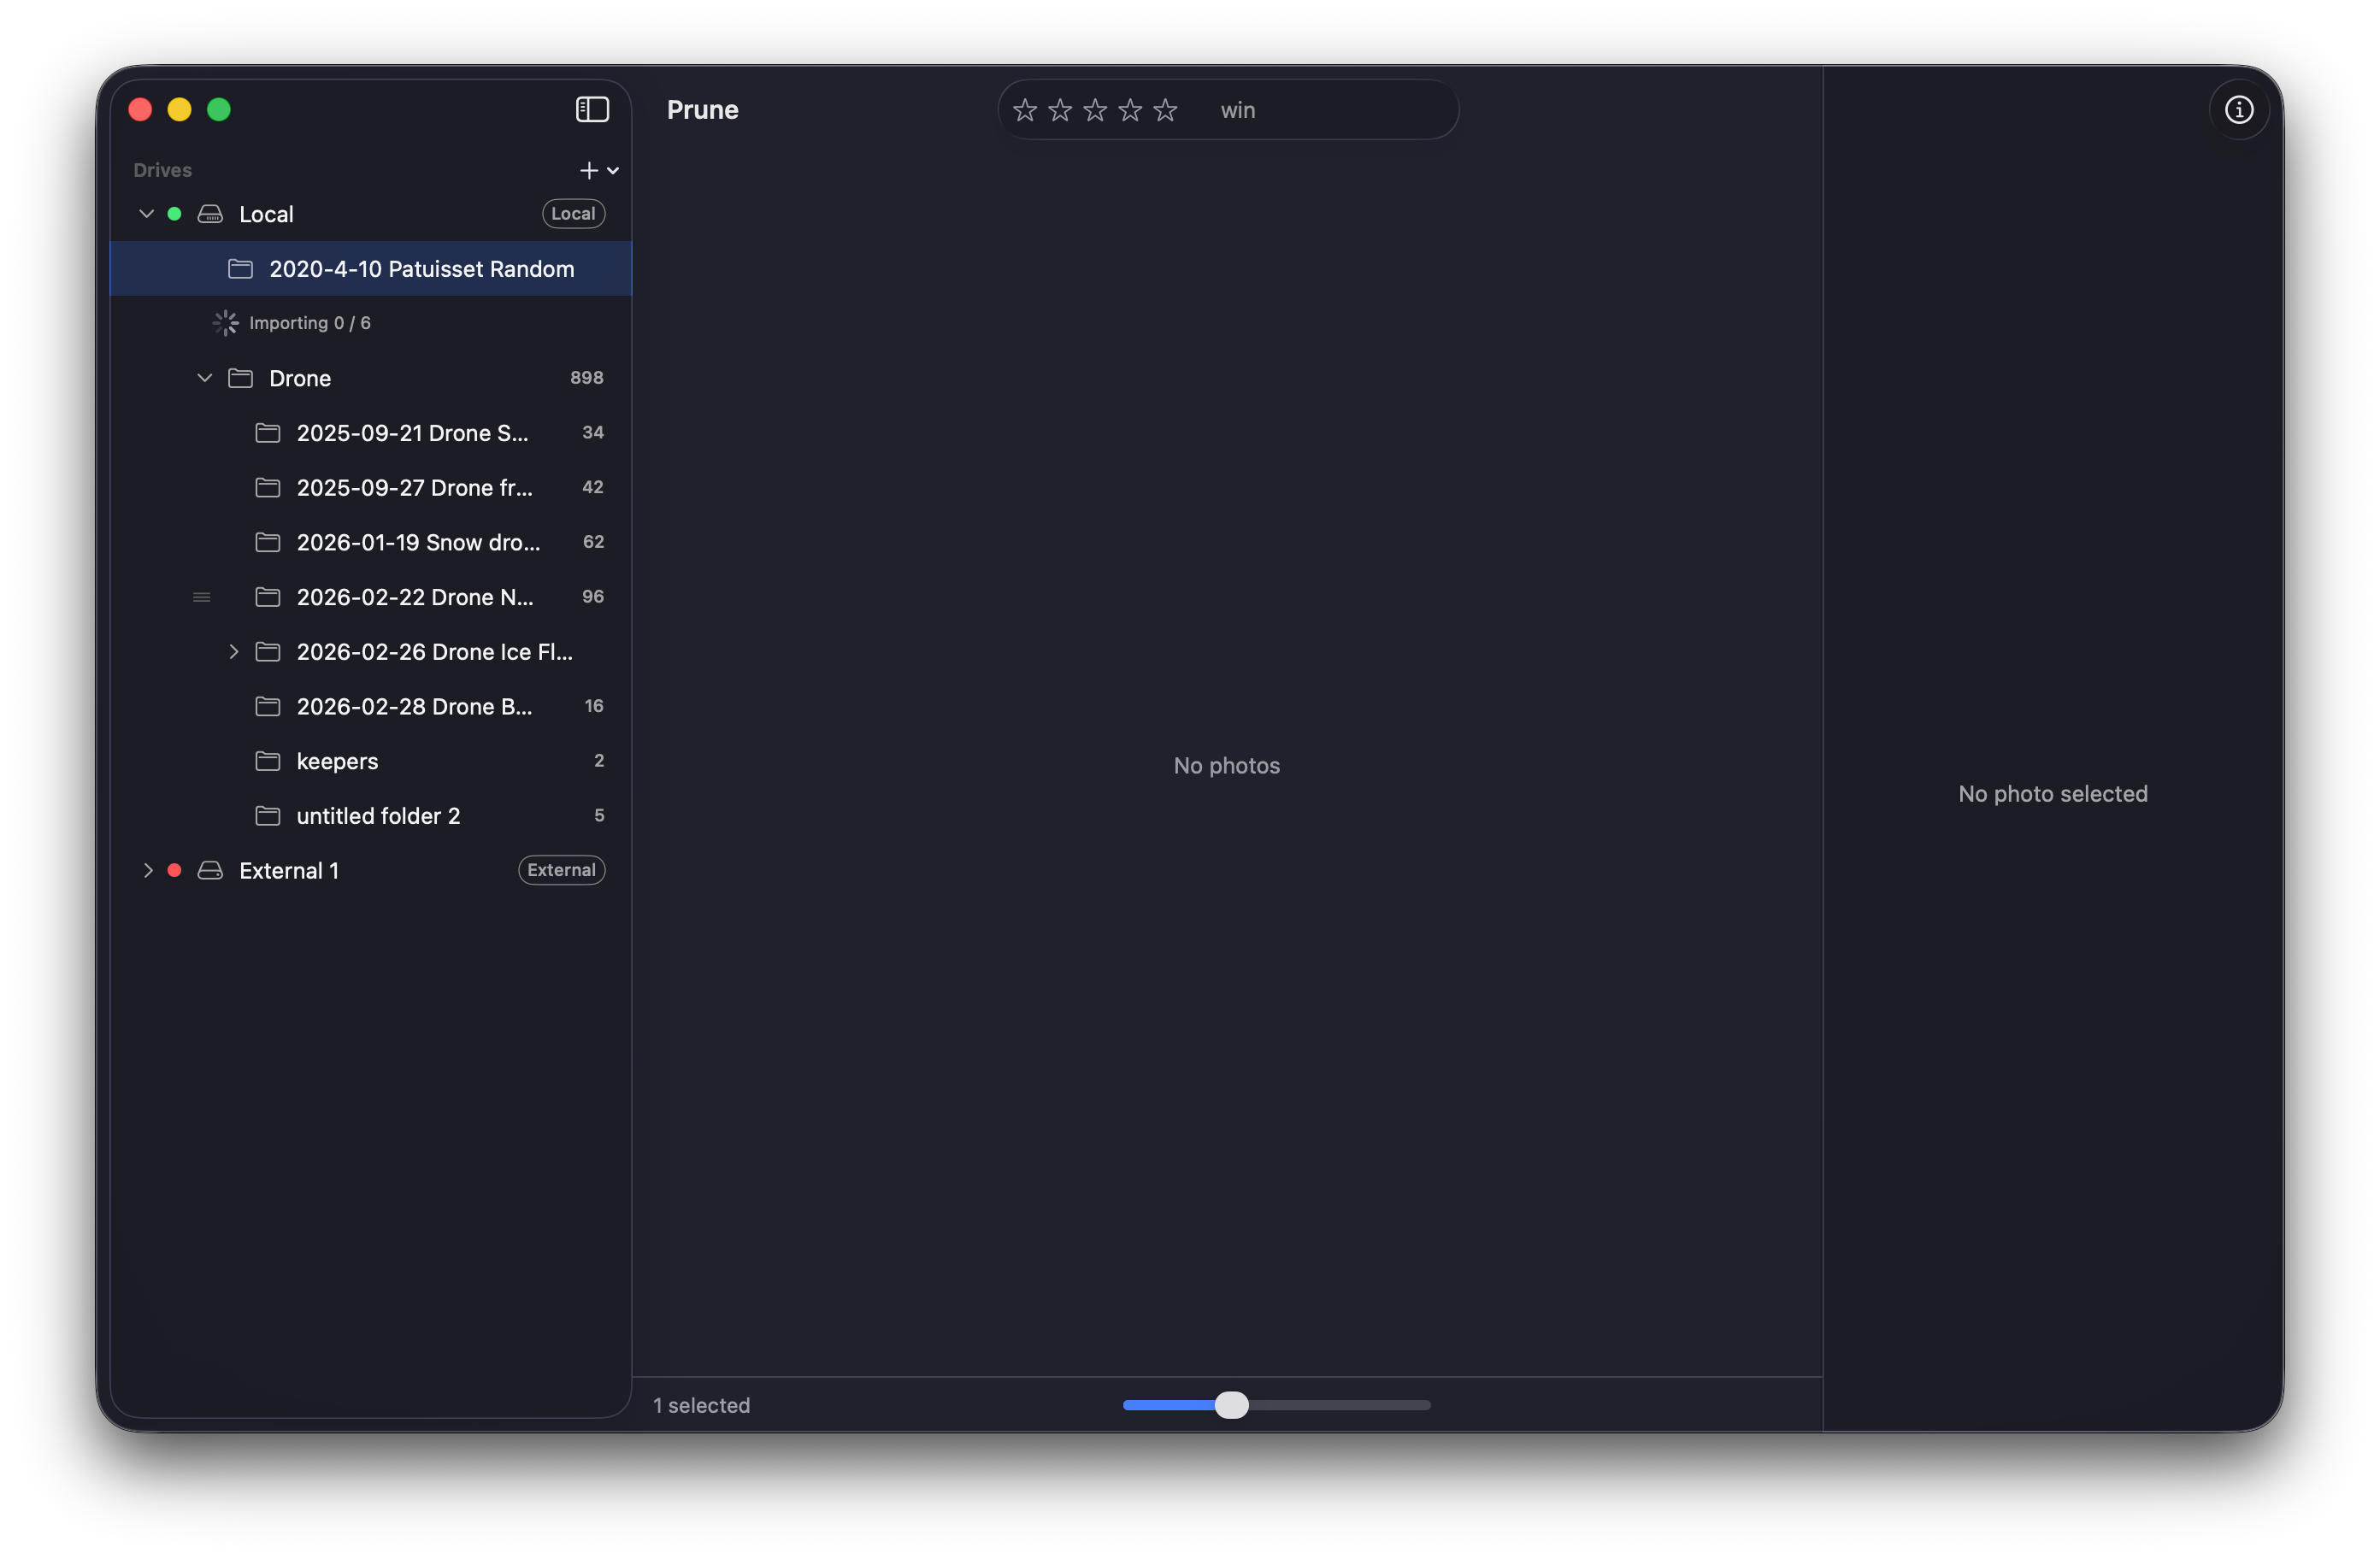Select the keepers folder
This screenshot has width=2380, height=1559.
[371, 761]
